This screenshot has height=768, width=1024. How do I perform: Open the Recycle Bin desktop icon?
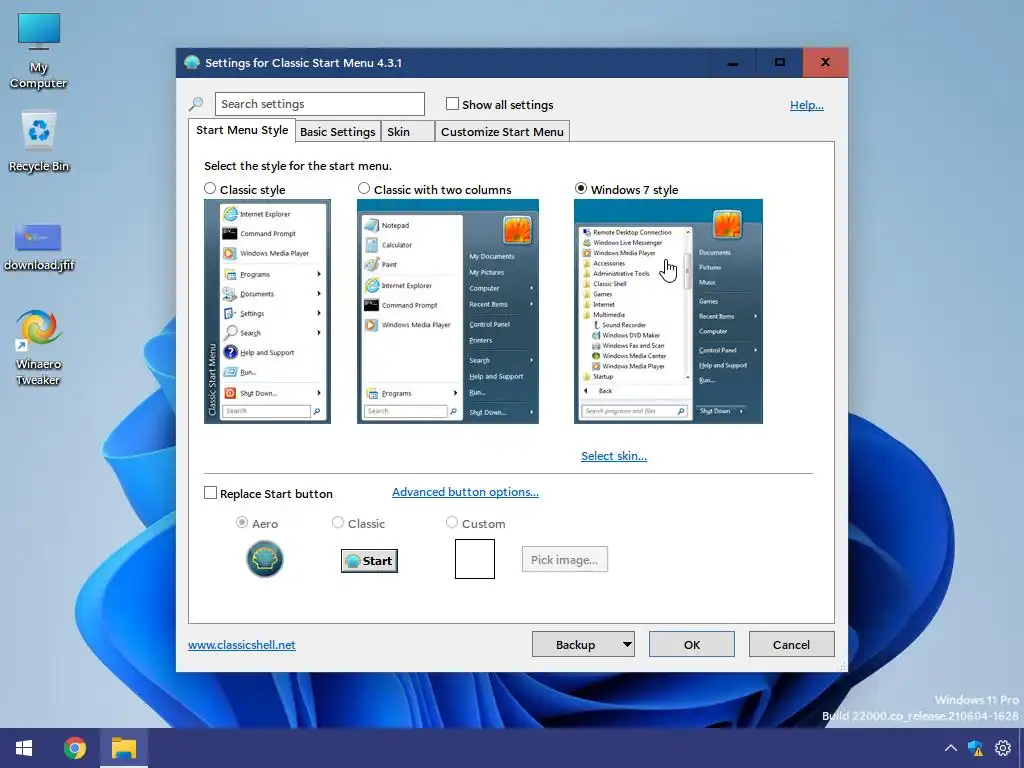[39, 142]
